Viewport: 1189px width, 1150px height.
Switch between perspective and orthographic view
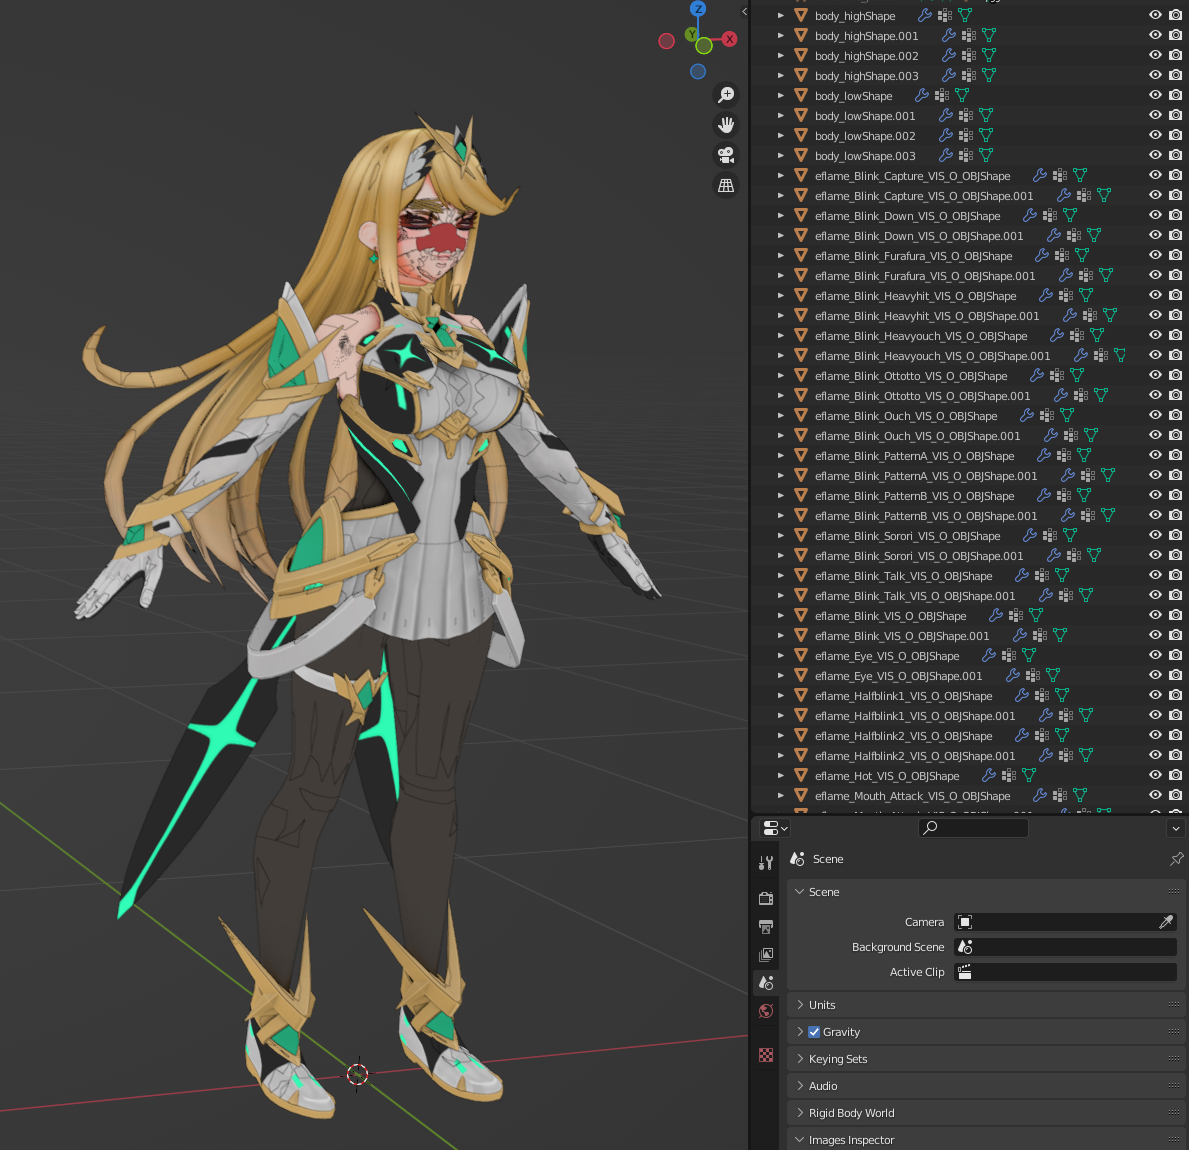pos(726,185)
